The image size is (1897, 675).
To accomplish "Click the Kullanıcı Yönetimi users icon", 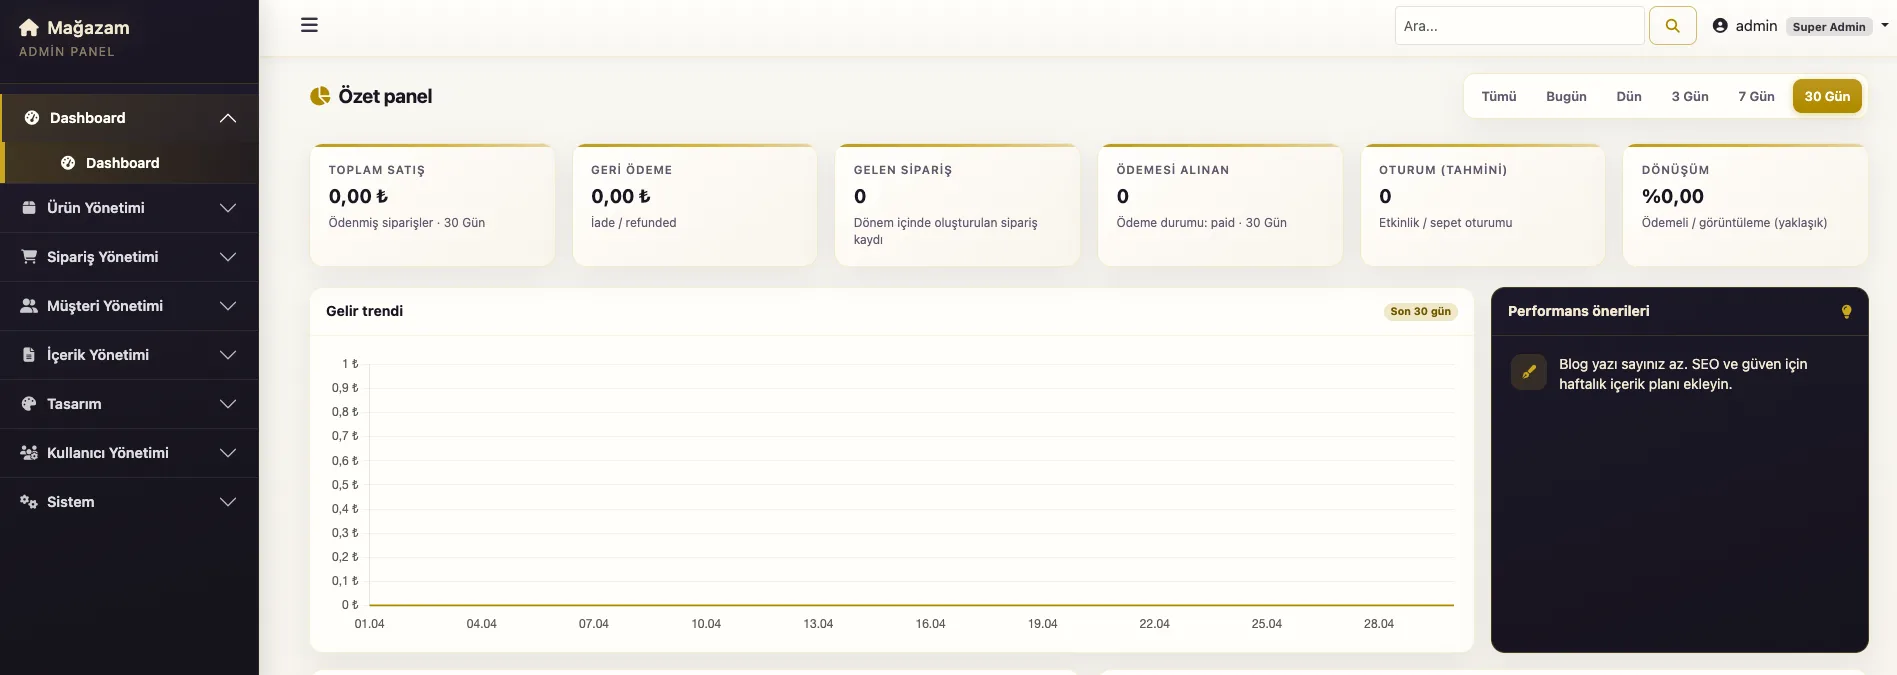I will tap(29, 453).
